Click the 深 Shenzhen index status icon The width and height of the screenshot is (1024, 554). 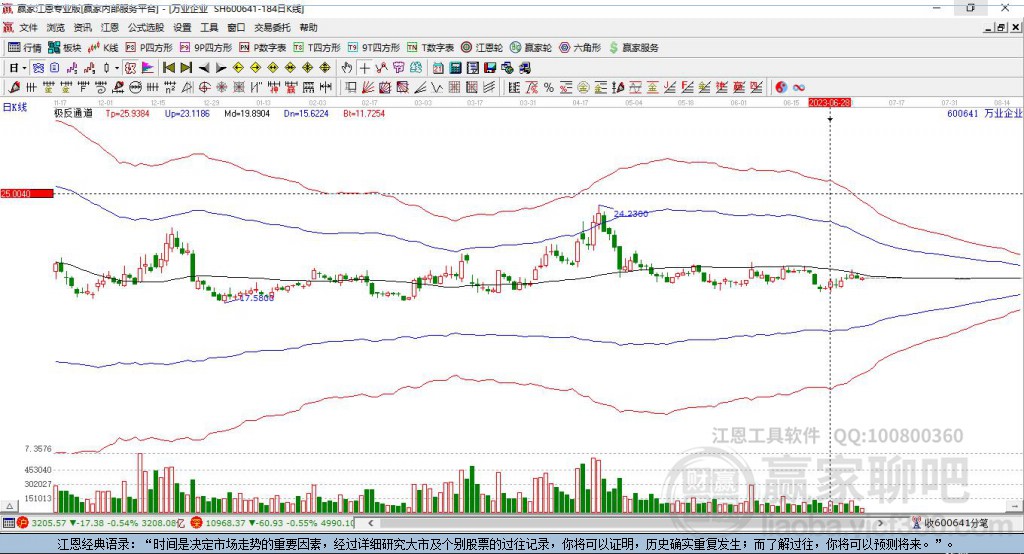pos(197,523)
